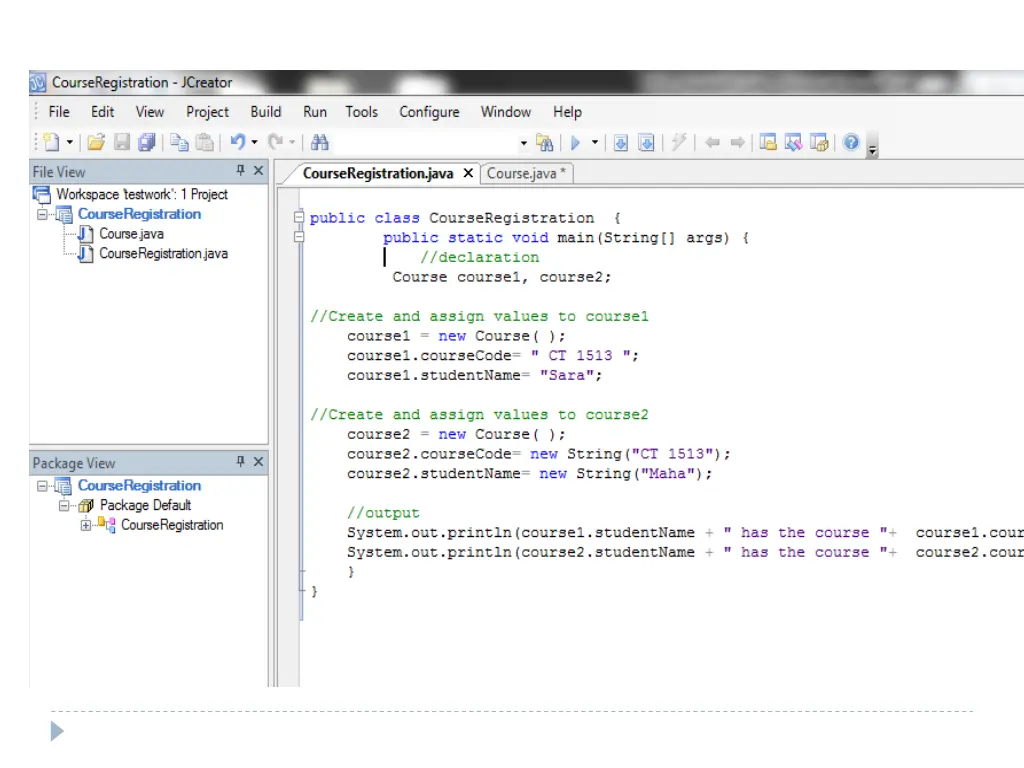Close the CourseRegistration.java tab
The image size is (1024, 768).
[468, 173]
